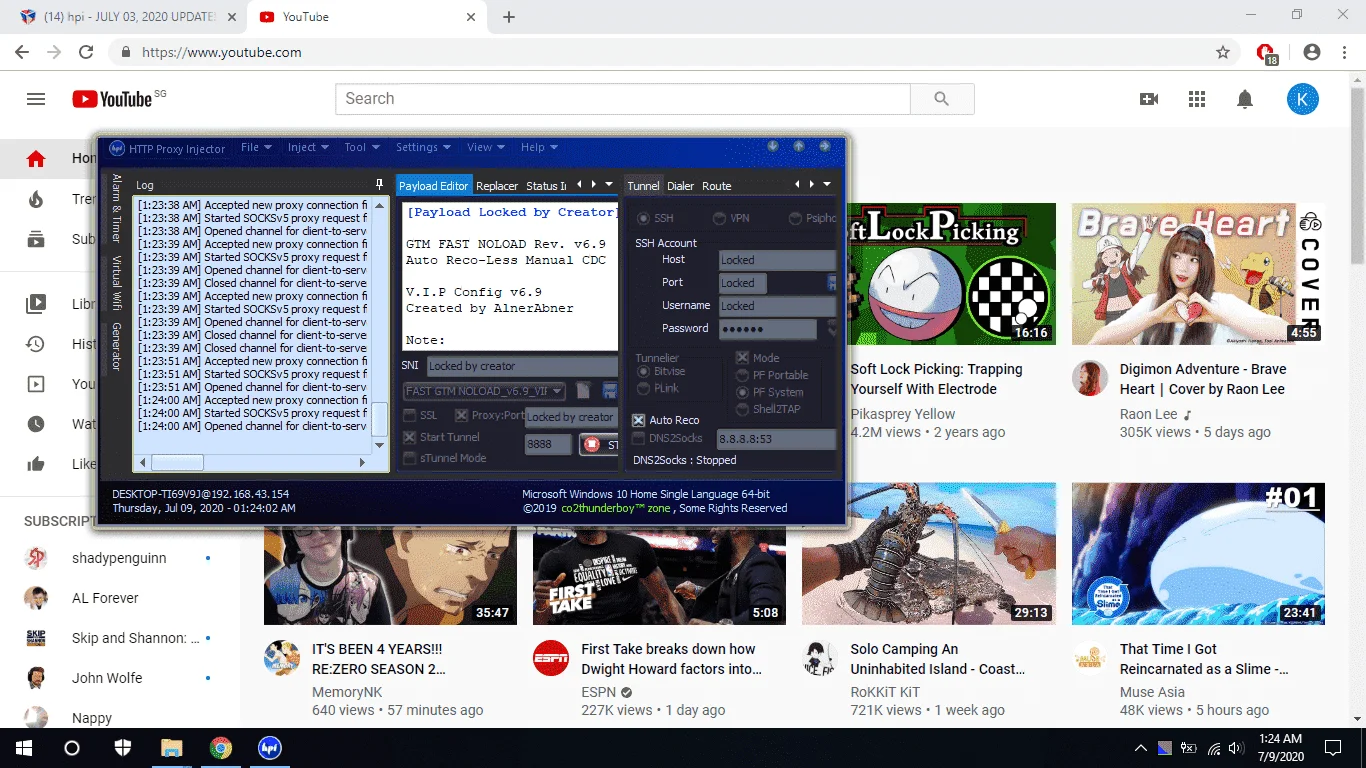Click the Subscriptions icon in YouTube sidebar
The height and width of the screenshot is (768, 1366).
coord(36,239)
